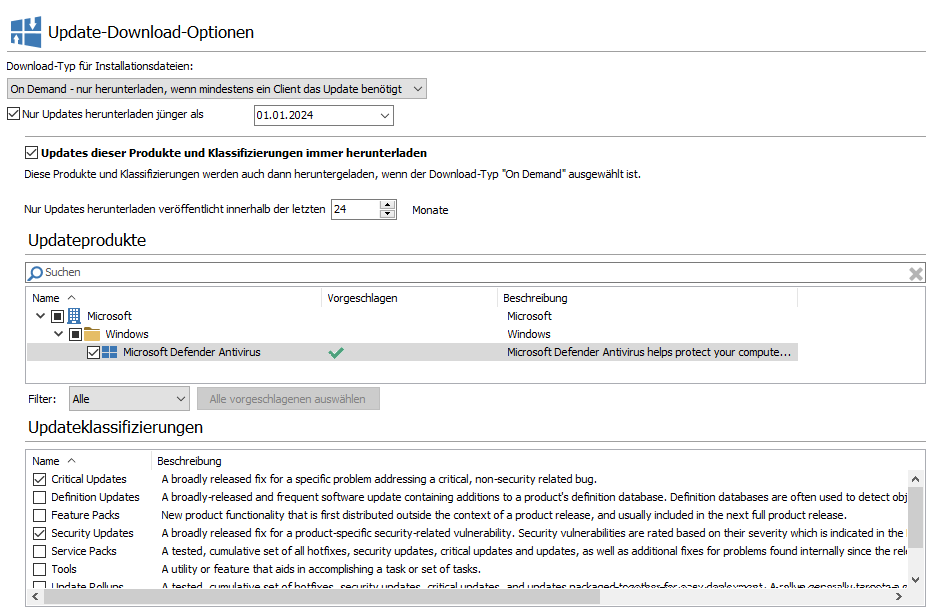Uncheck Microsoft Defender Antivirus checkbox
Viewport: 932px width, 611px height.
(93, 352)
